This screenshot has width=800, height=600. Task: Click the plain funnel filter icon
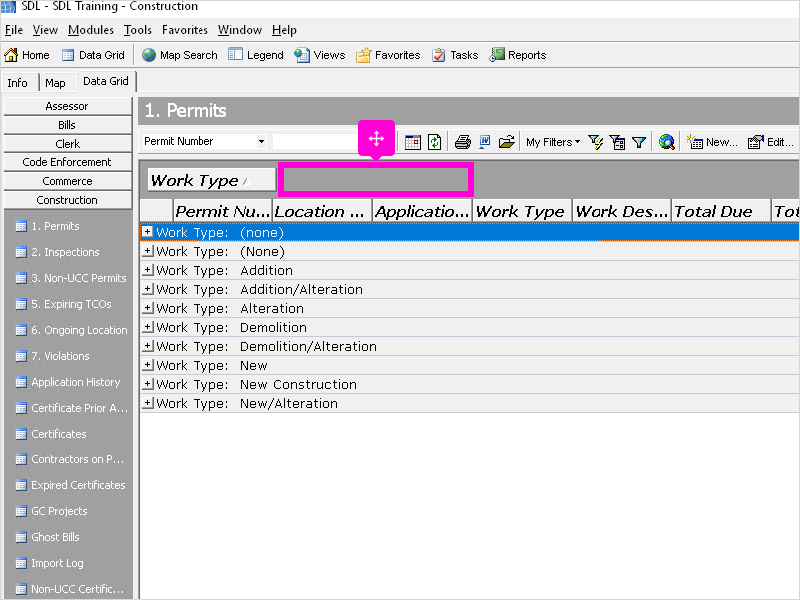tap(639, 142)
